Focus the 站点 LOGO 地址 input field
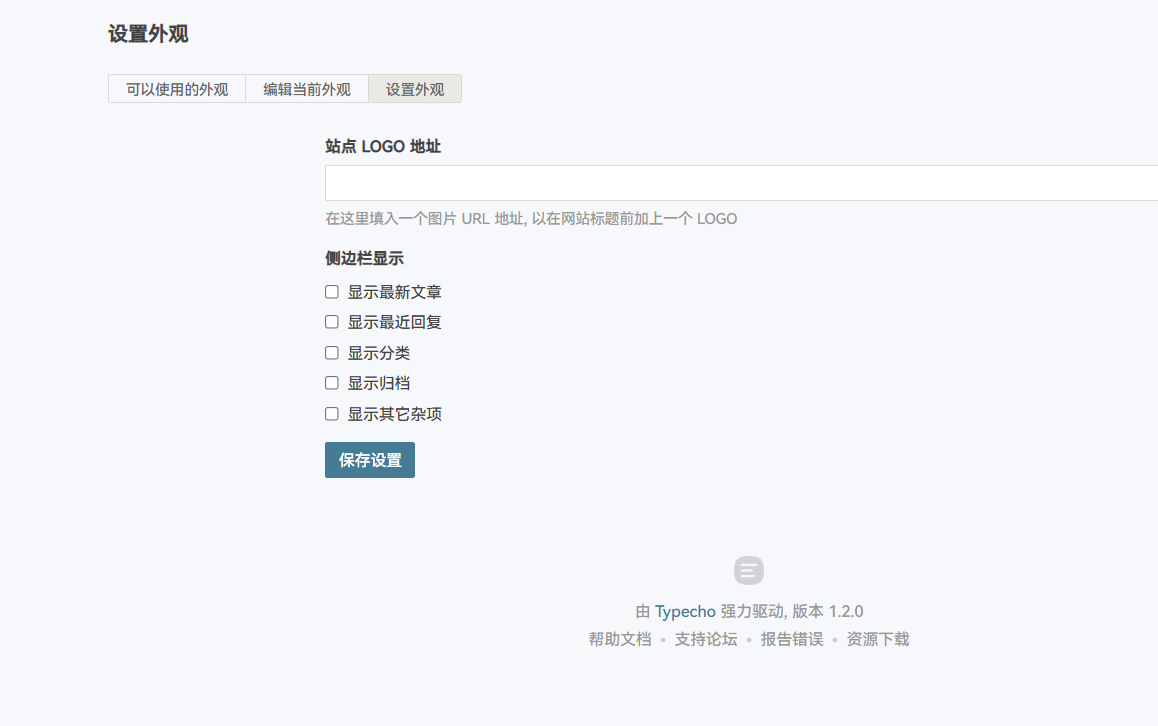1158x726 pixels. [700, 182]
